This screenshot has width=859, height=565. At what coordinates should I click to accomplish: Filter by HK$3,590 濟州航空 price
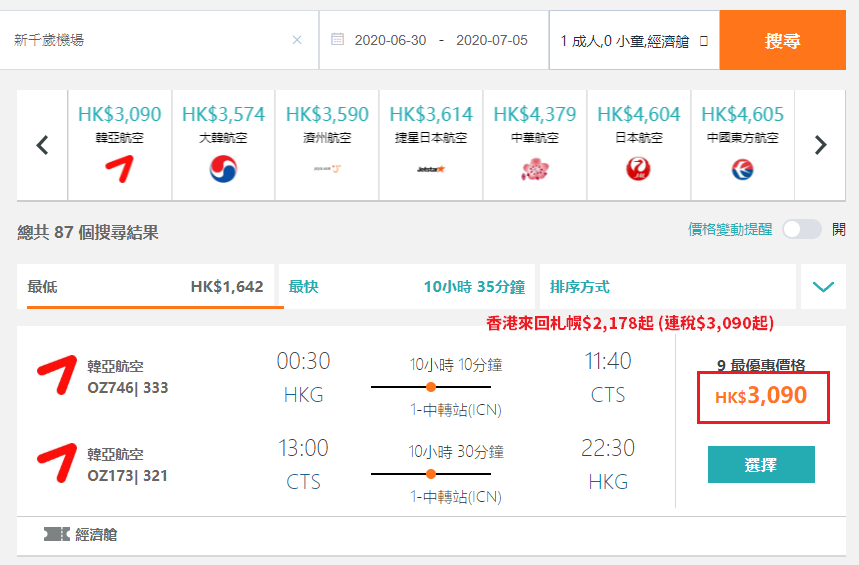(x=327, y=115)
